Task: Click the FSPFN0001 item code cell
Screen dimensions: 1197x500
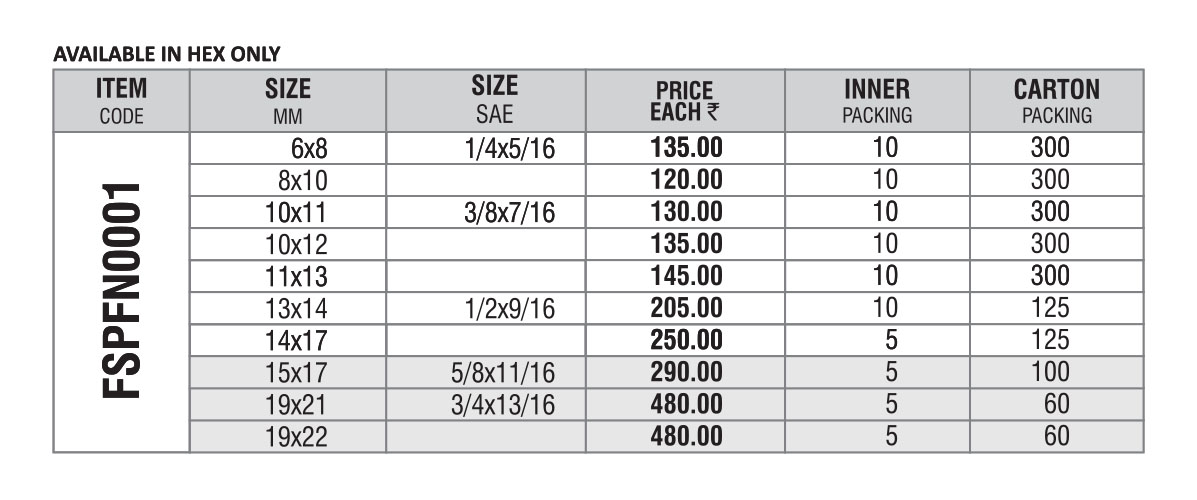Action: coord(121,292)
